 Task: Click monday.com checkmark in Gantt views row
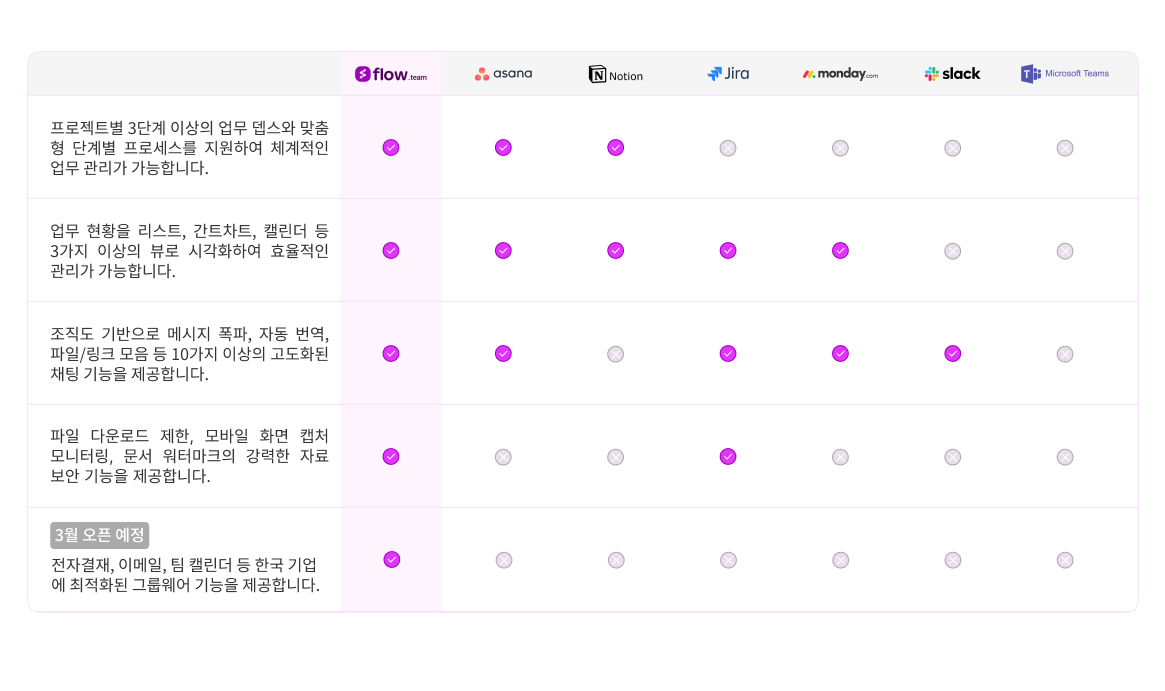(840, 250)
